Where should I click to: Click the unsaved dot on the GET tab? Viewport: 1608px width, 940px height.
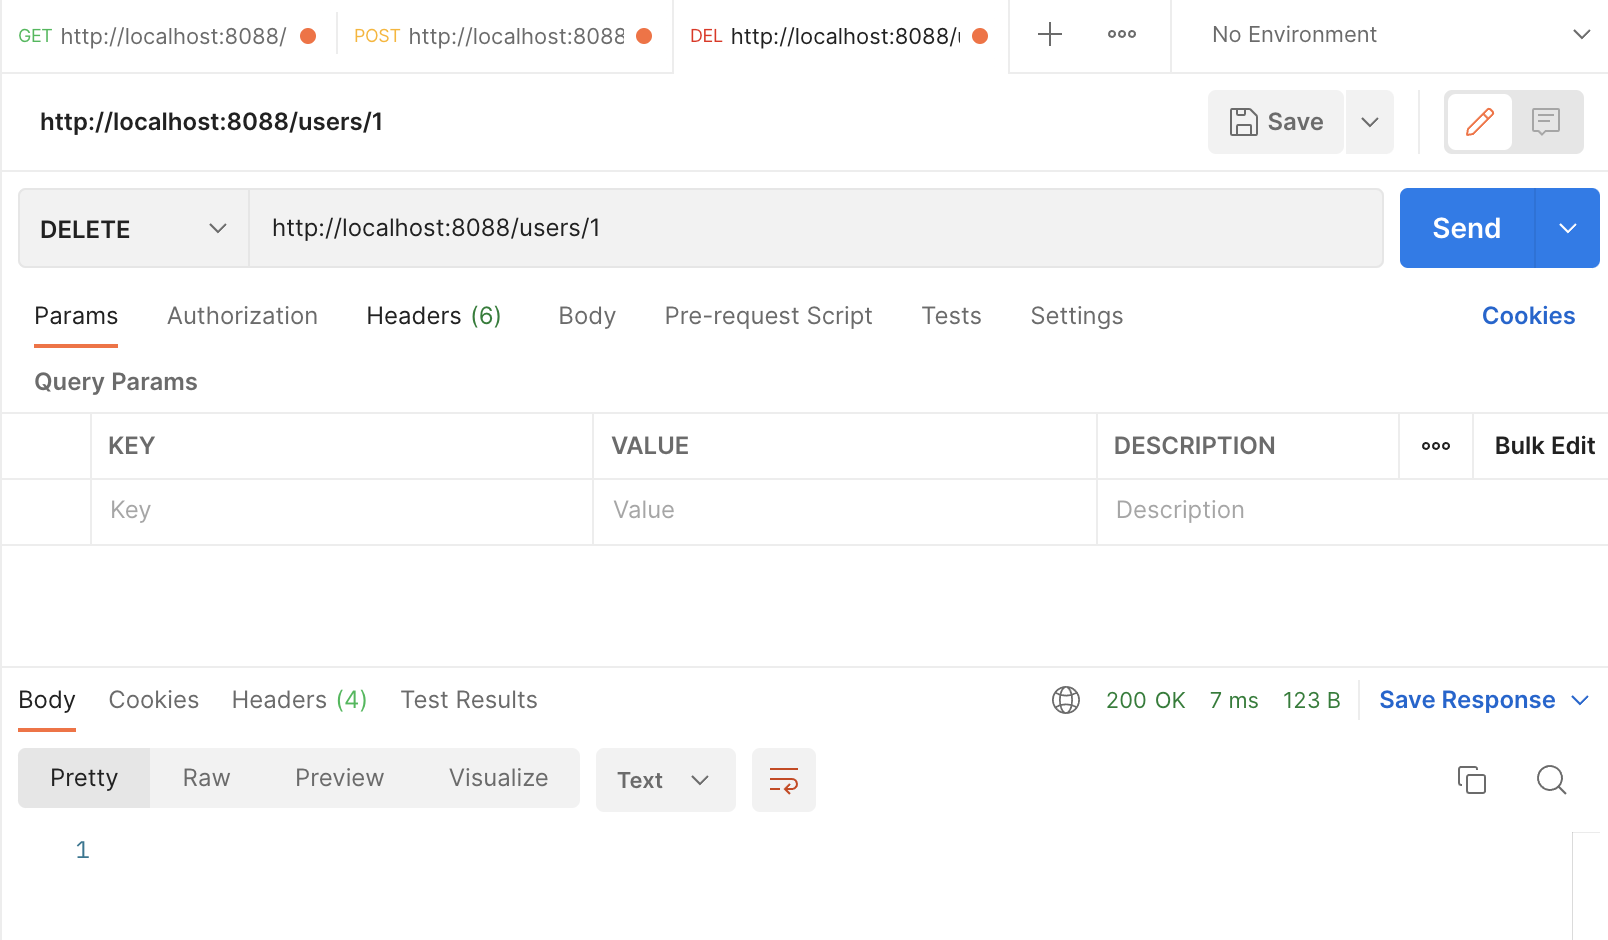(308, 36)
